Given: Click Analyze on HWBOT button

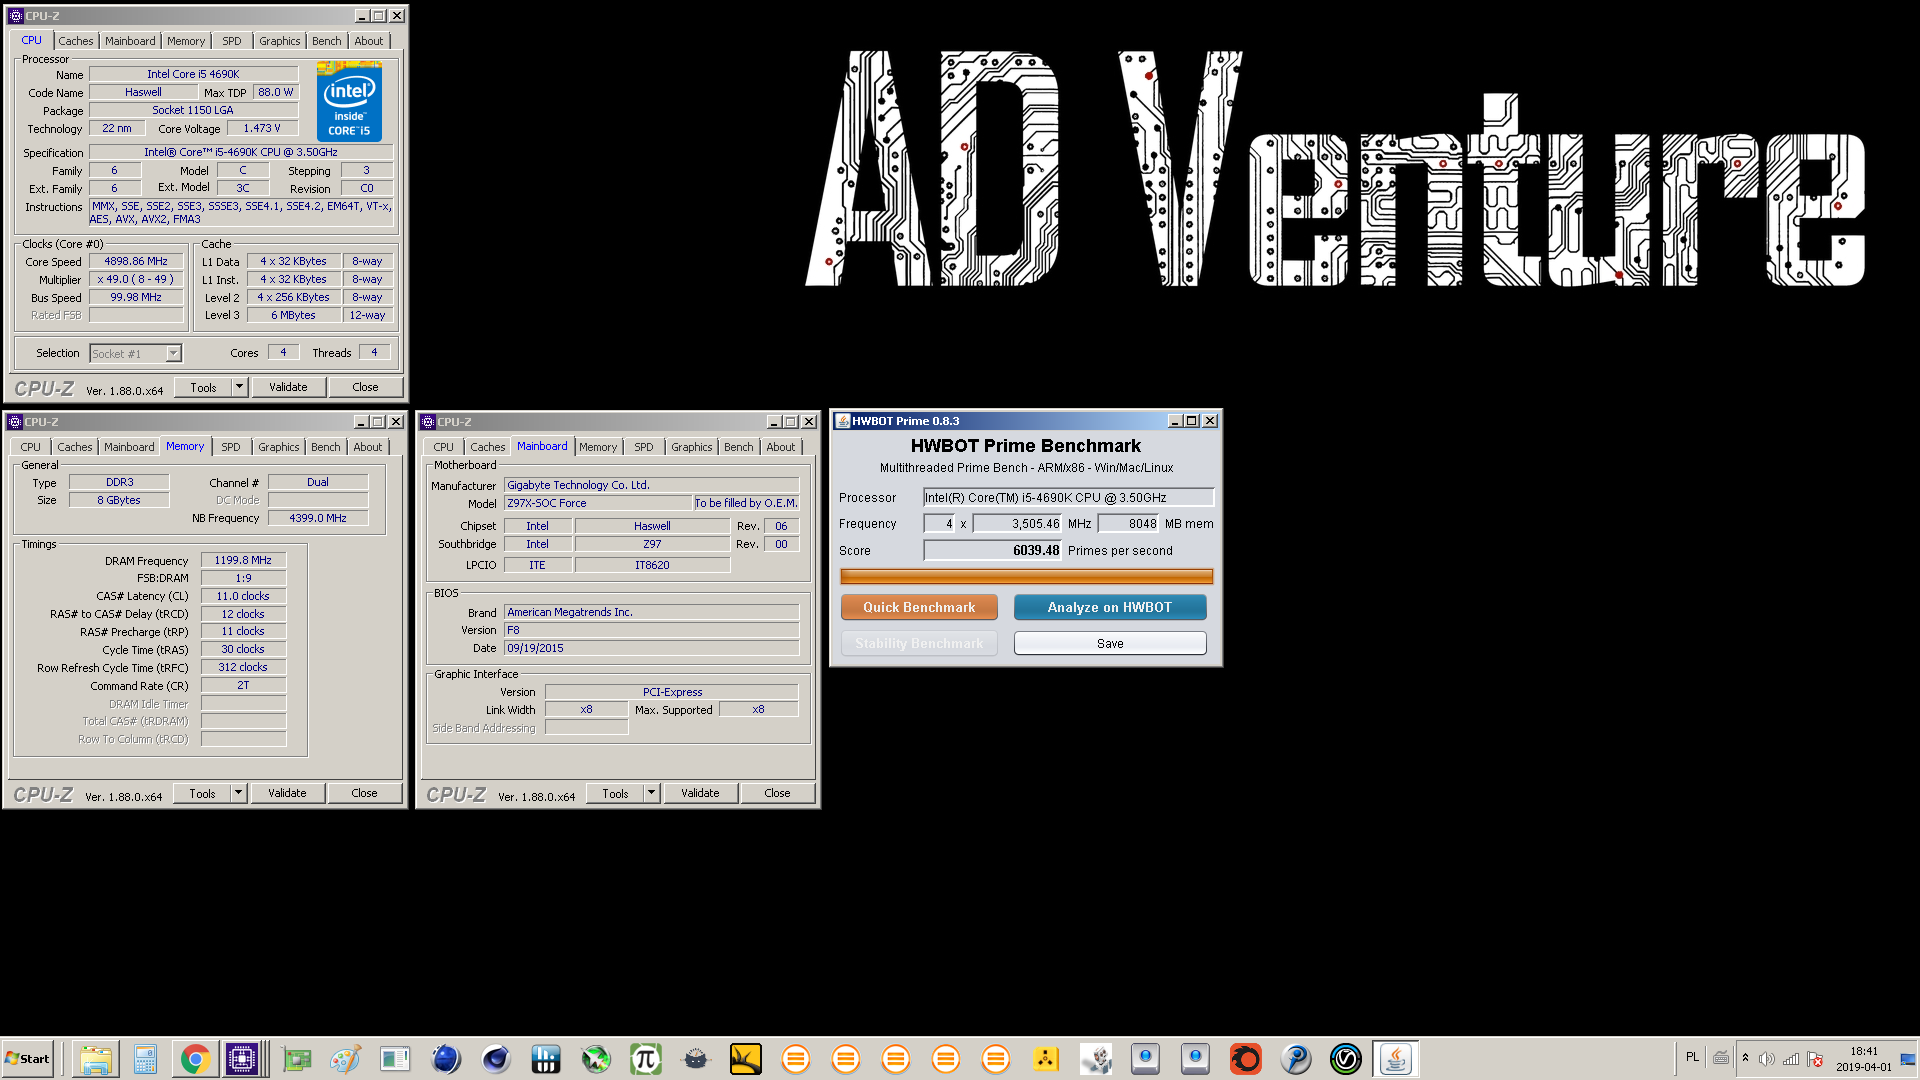Looking at the screenshot, I should (x=1110, y=607).
